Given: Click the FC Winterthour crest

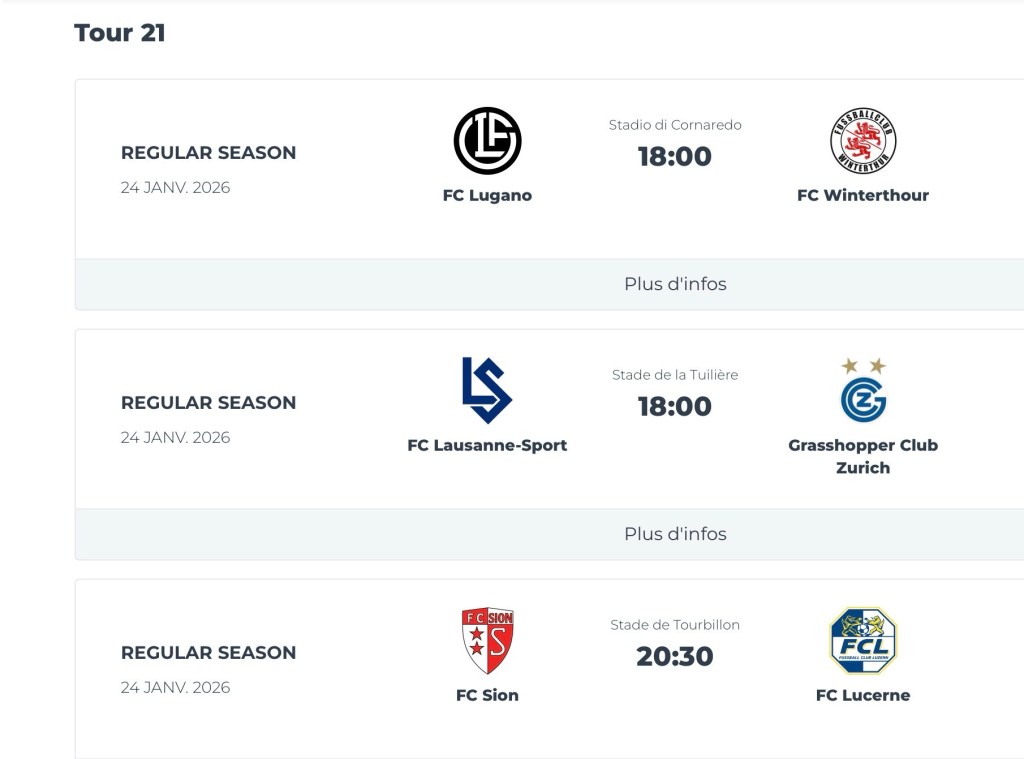Looking at the screenshot, I should point(862,141).
